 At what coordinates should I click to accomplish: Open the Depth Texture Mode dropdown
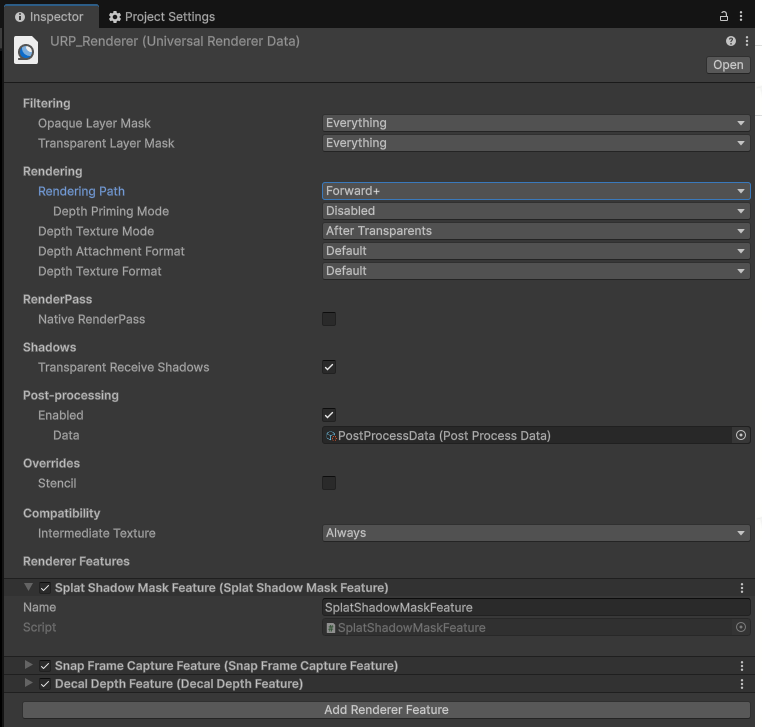pyautogui.click(x=536, y=231)
